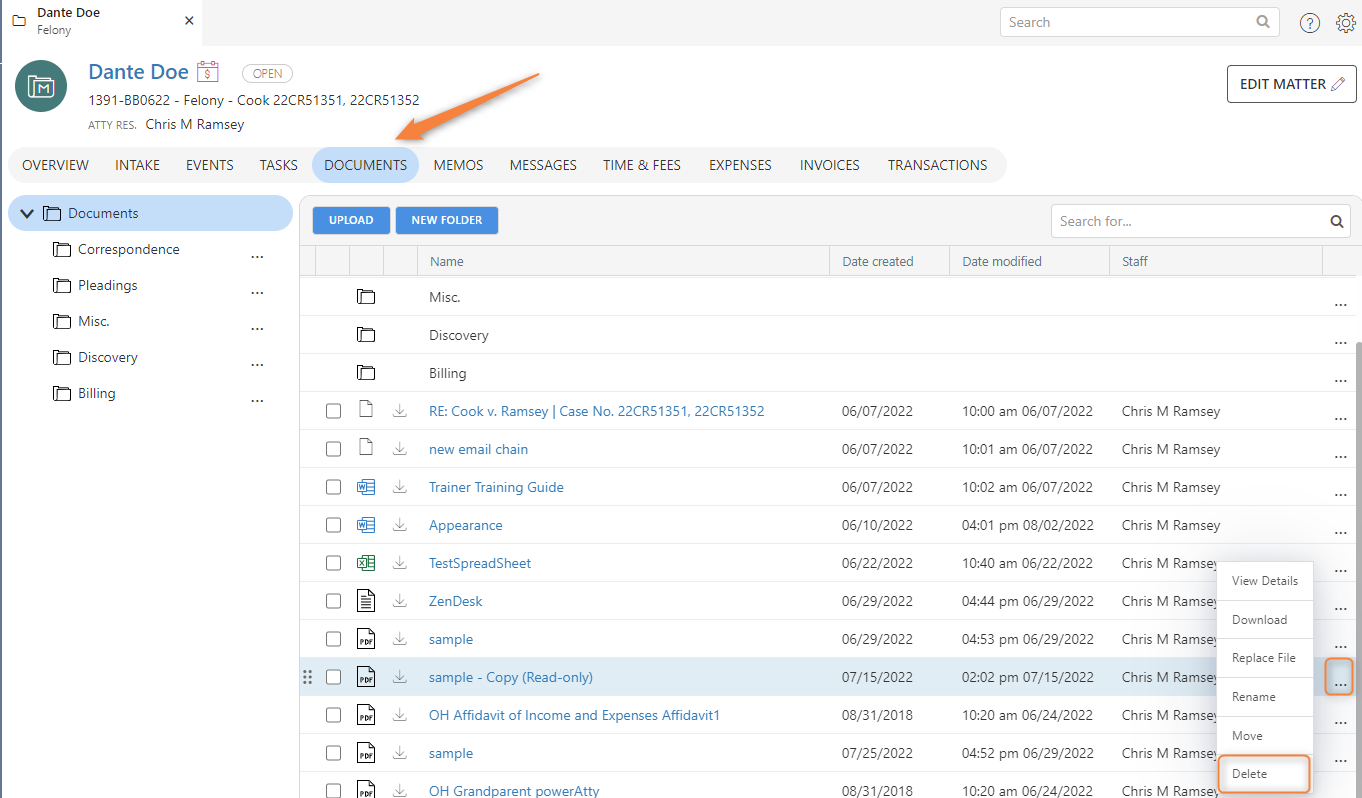The width and height of the screenshot is (1362, 798).
Task: Open the help question mark icon
Action: click(x=1310, y=22)
